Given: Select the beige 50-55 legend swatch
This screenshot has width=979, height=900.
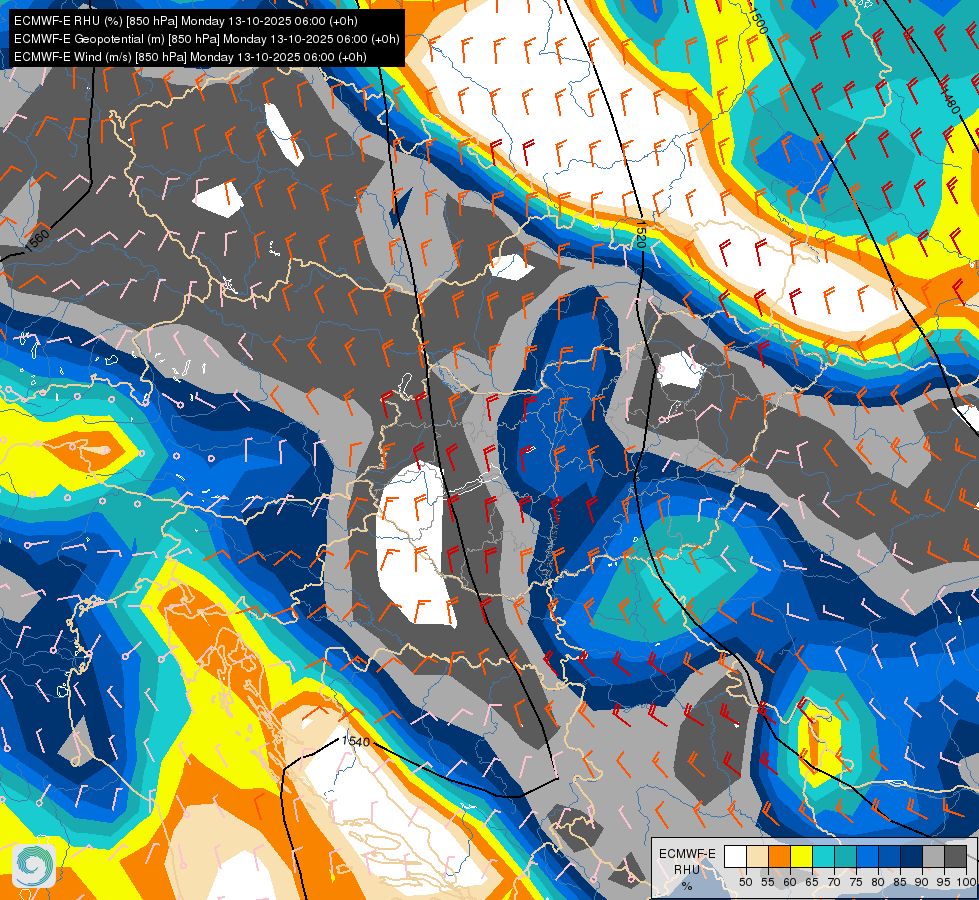Looking at the screenshot, I should point(757,856).
